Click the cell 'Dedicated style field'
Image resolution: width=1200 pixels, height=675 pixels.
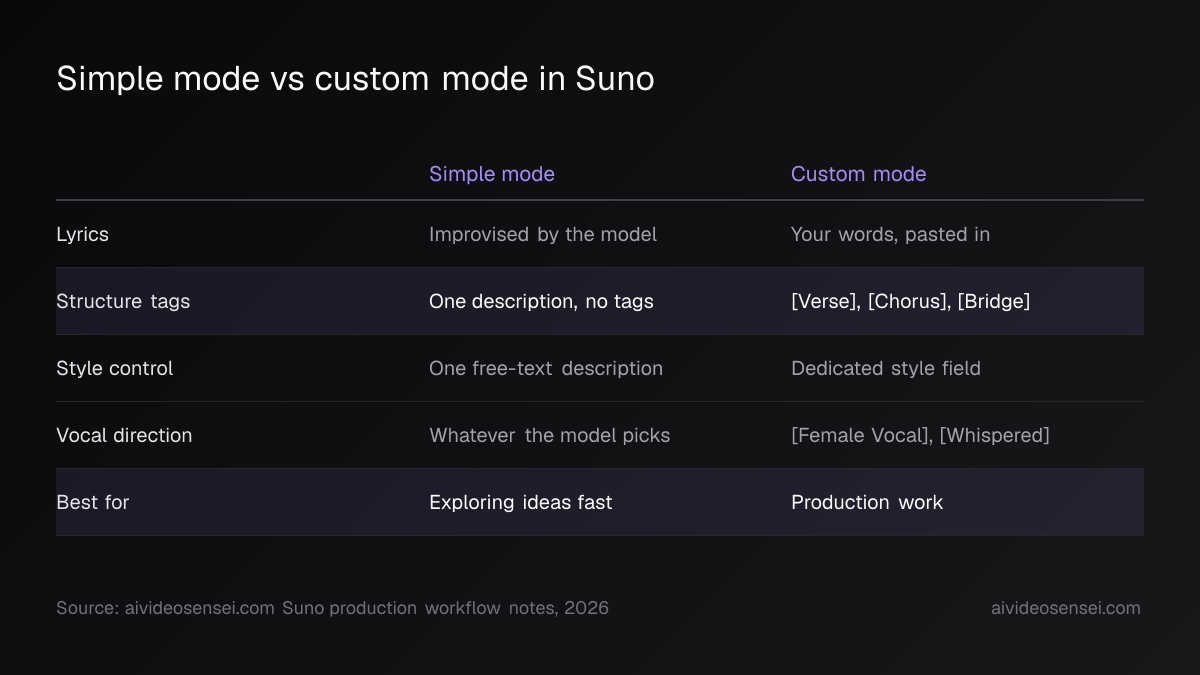pos(886,368)
